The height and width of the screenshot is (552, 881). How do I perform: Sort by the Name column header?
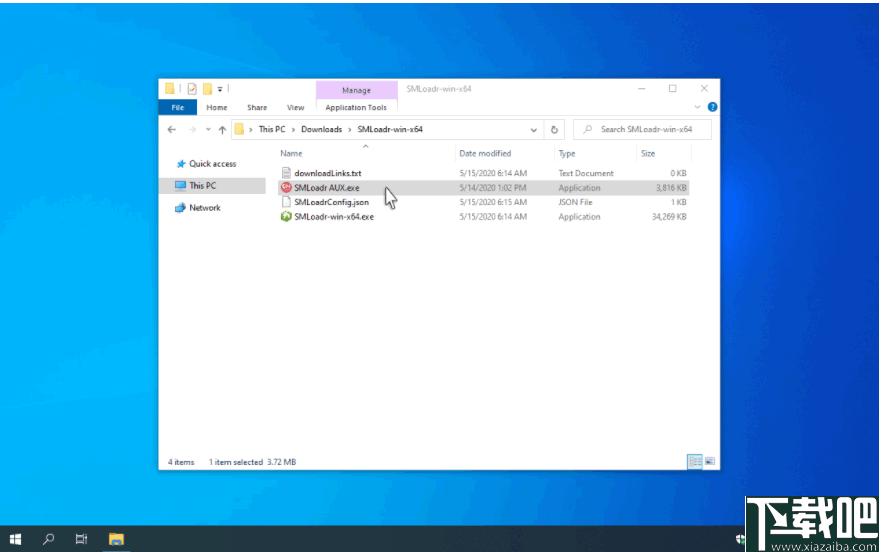pyautogui.click(x=291, y=153)
